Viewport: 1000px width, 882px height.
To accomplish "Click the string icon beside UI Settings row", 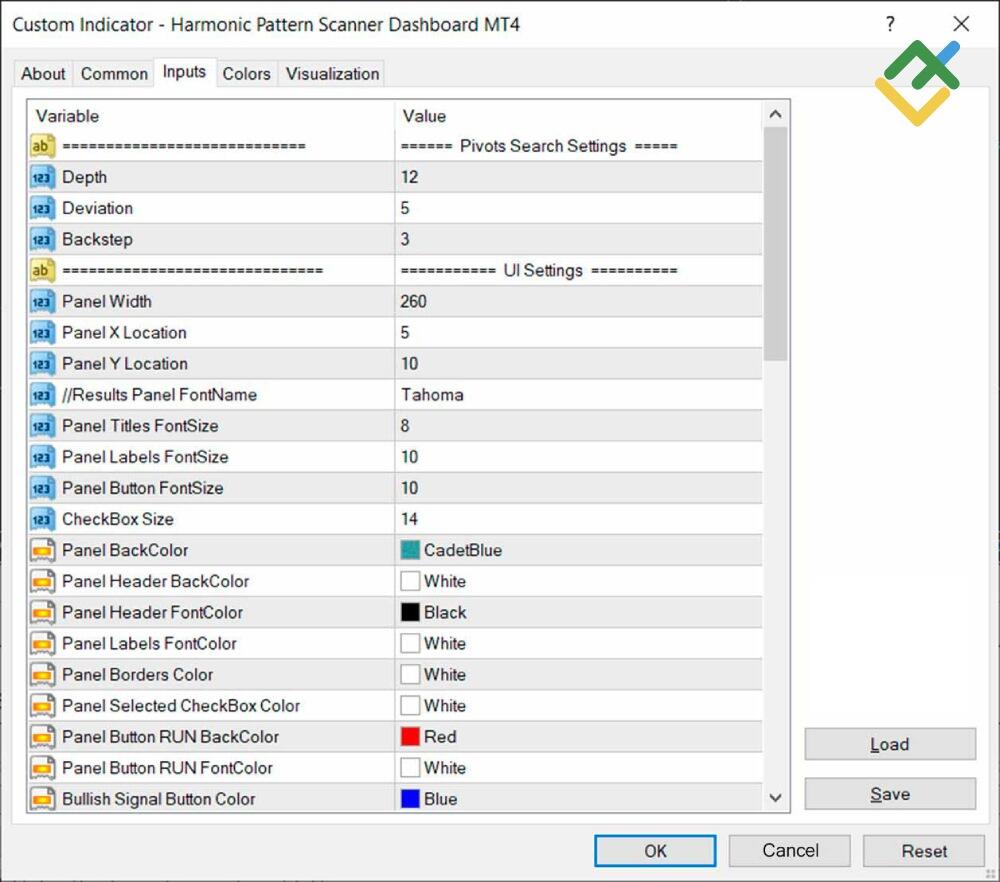I will [x=42, y=271].
